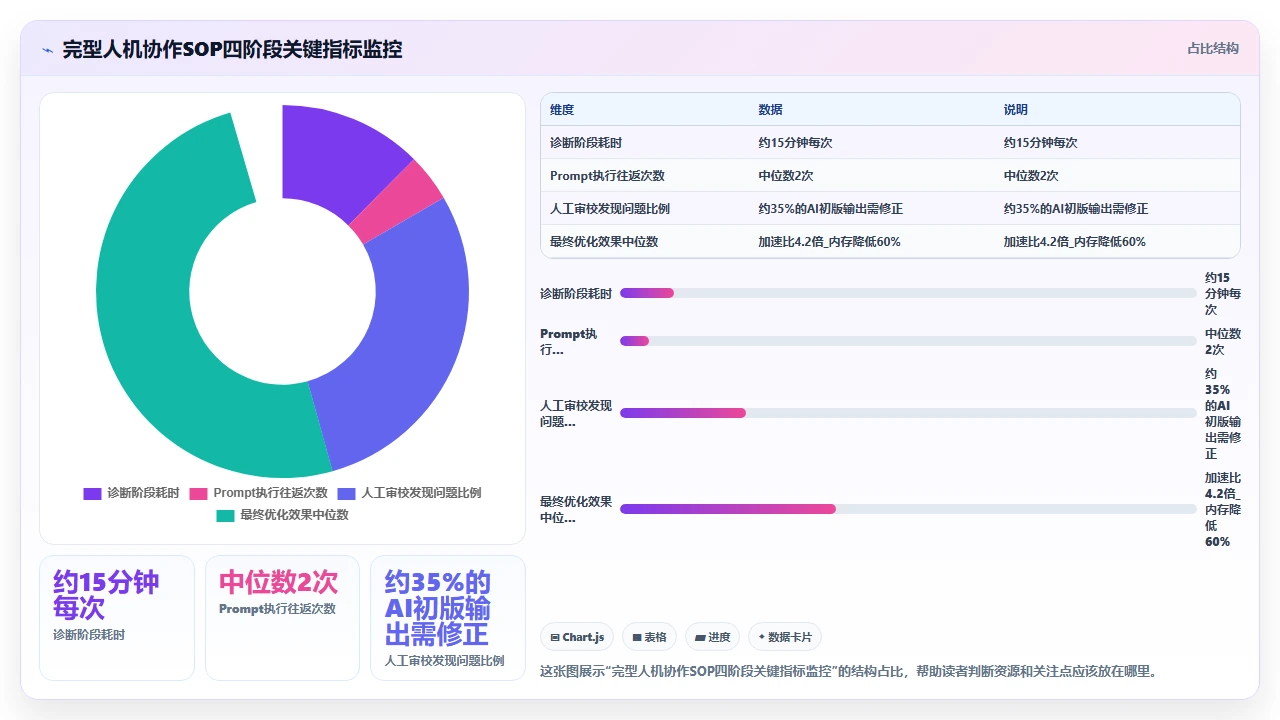The height and width of the screenshot is (720, 1280).
Task: Click the 诊断阶段耗时 table row label
Action: [586, 143]
